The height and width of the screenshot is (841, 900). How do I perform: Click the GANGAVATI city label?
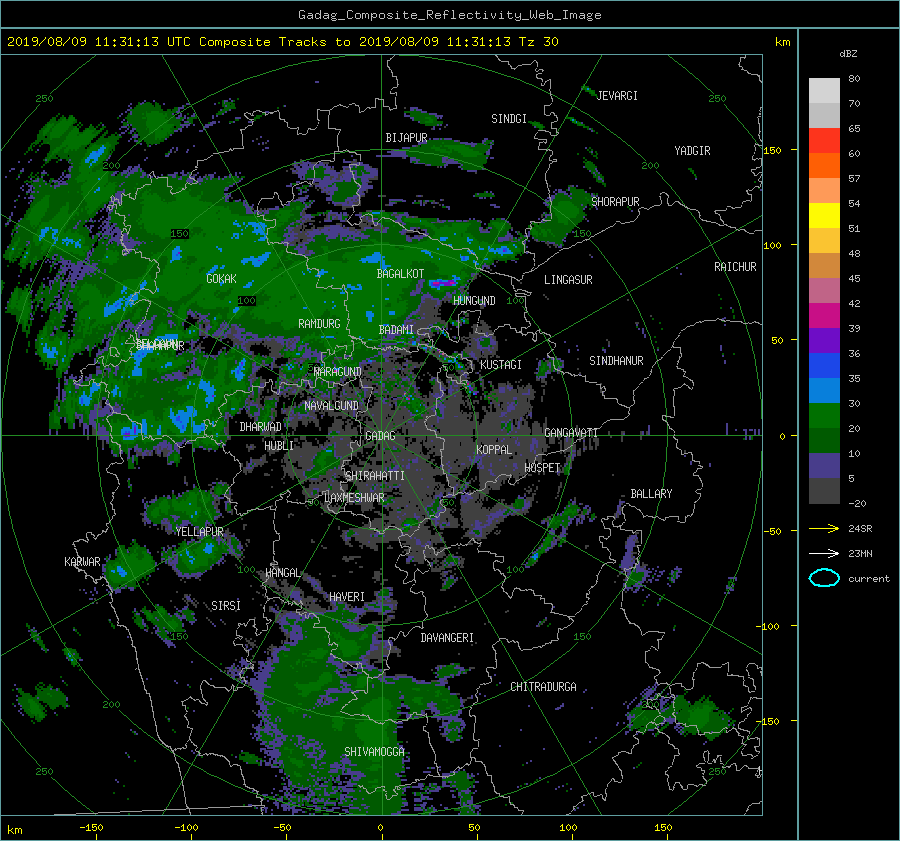pos(571,433)
